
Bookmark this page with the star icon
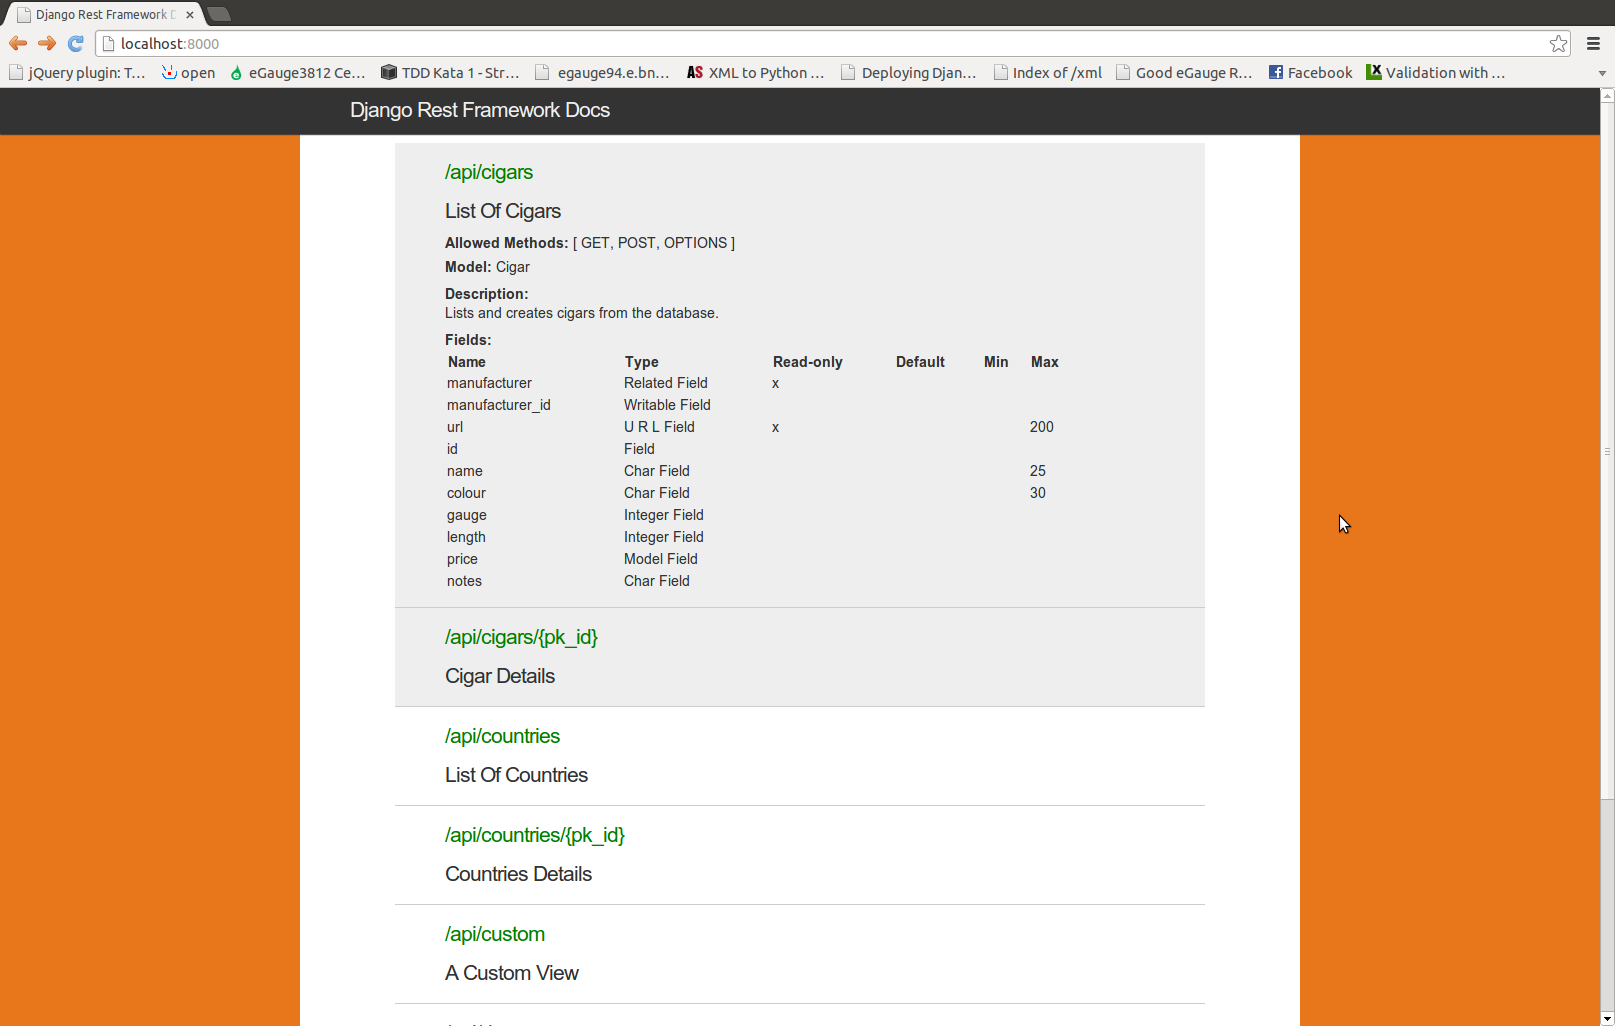(x=1558, y=43)
